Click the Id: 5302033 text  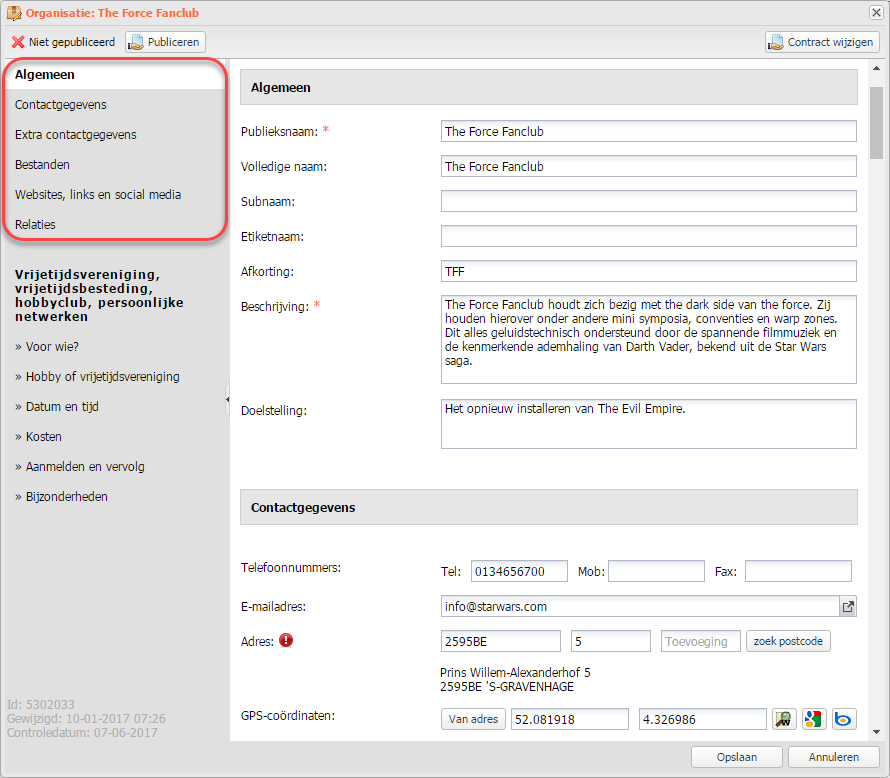[x=40, y=705]
